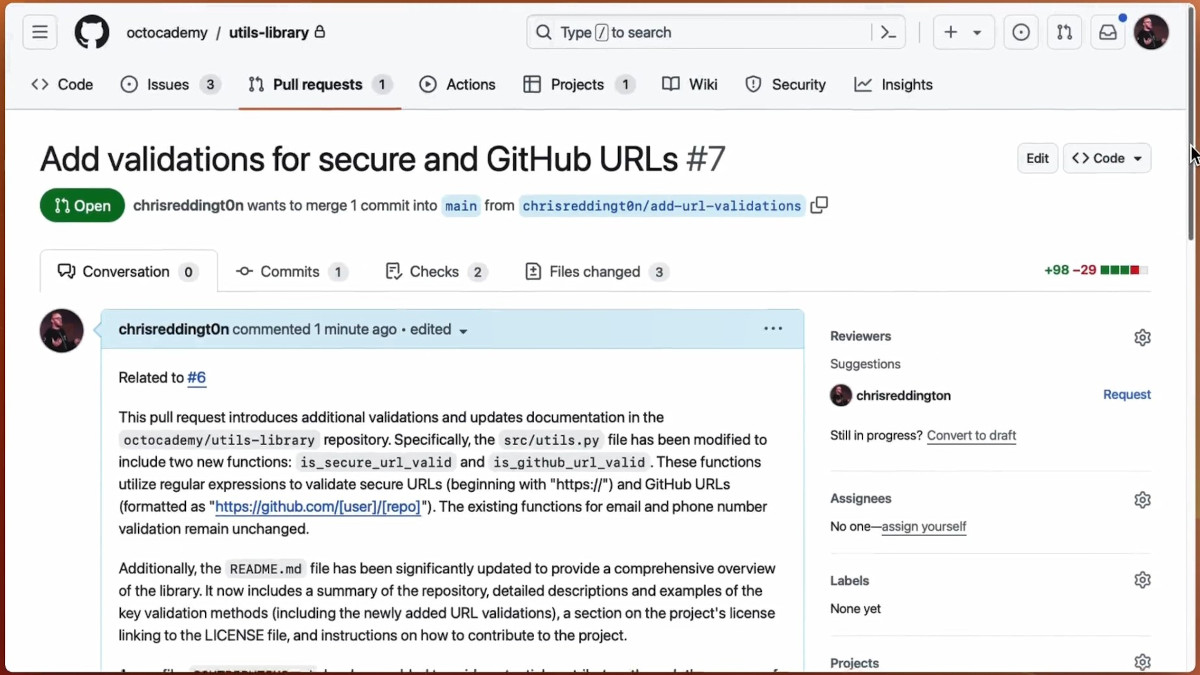Screen dimensions: 1200x675
Task: Click the Edit title button
Action: pos(1037,158)
